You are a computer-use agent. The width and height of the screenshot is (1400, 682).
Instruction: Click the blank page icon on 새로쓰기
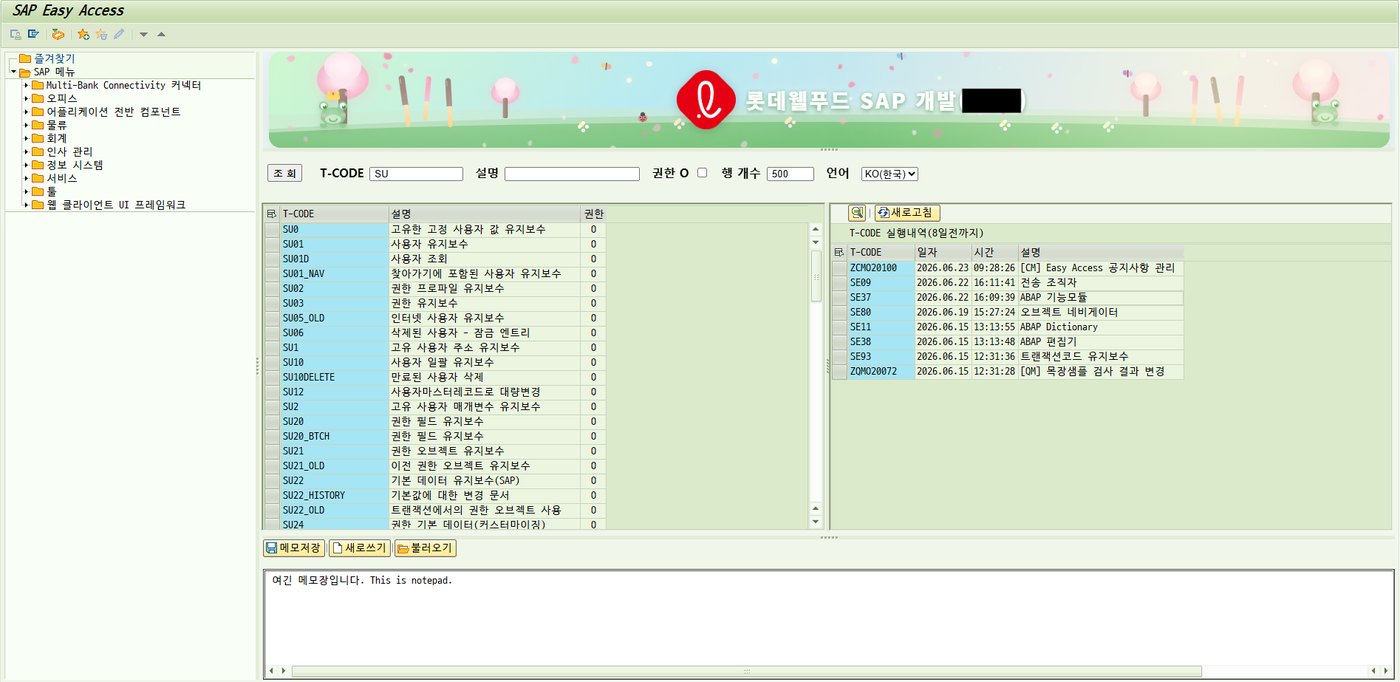coord(337,548)
